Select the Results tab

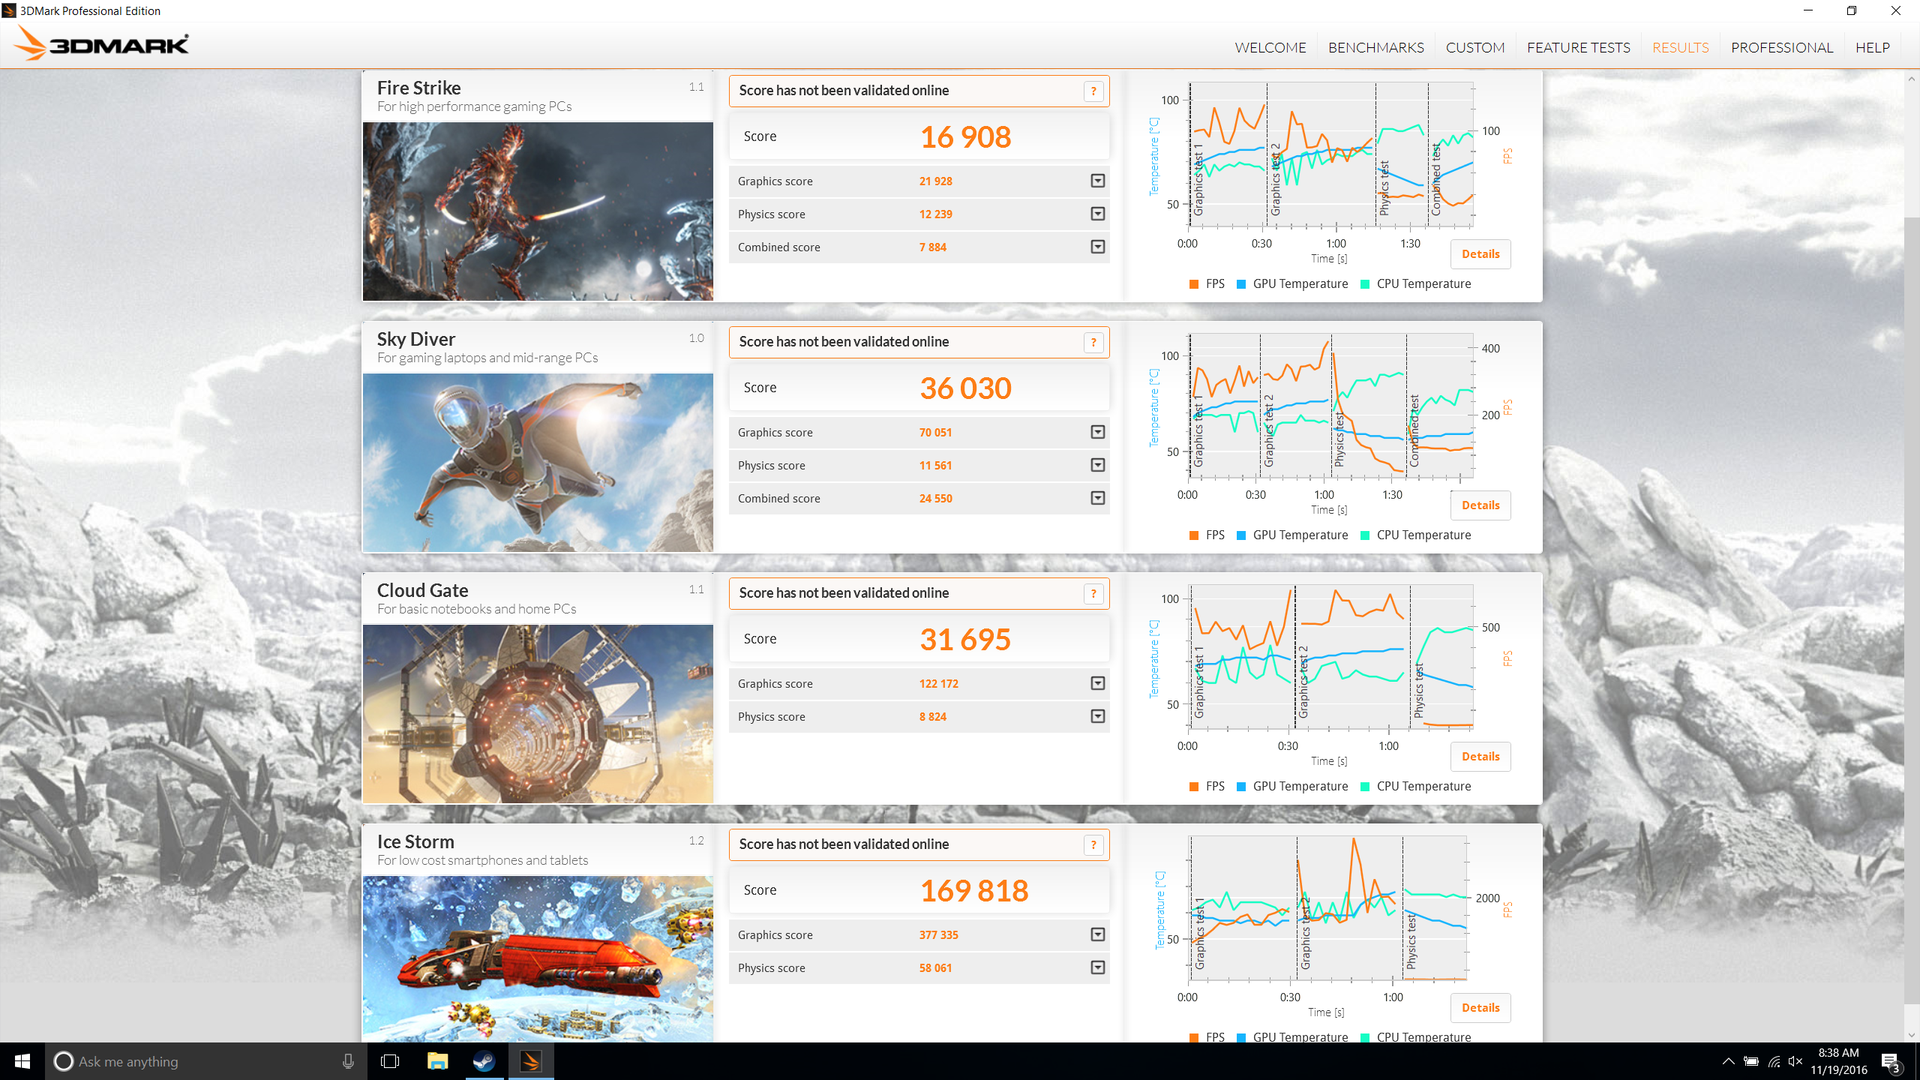pyautogui.click(x=1680, y=48)
